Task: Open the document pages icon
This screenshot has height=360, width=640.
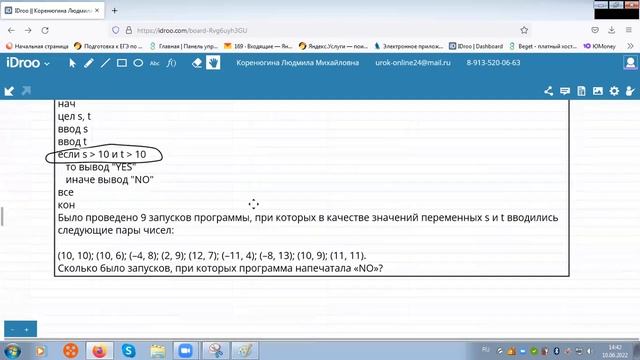Action: tap(581, 91)
